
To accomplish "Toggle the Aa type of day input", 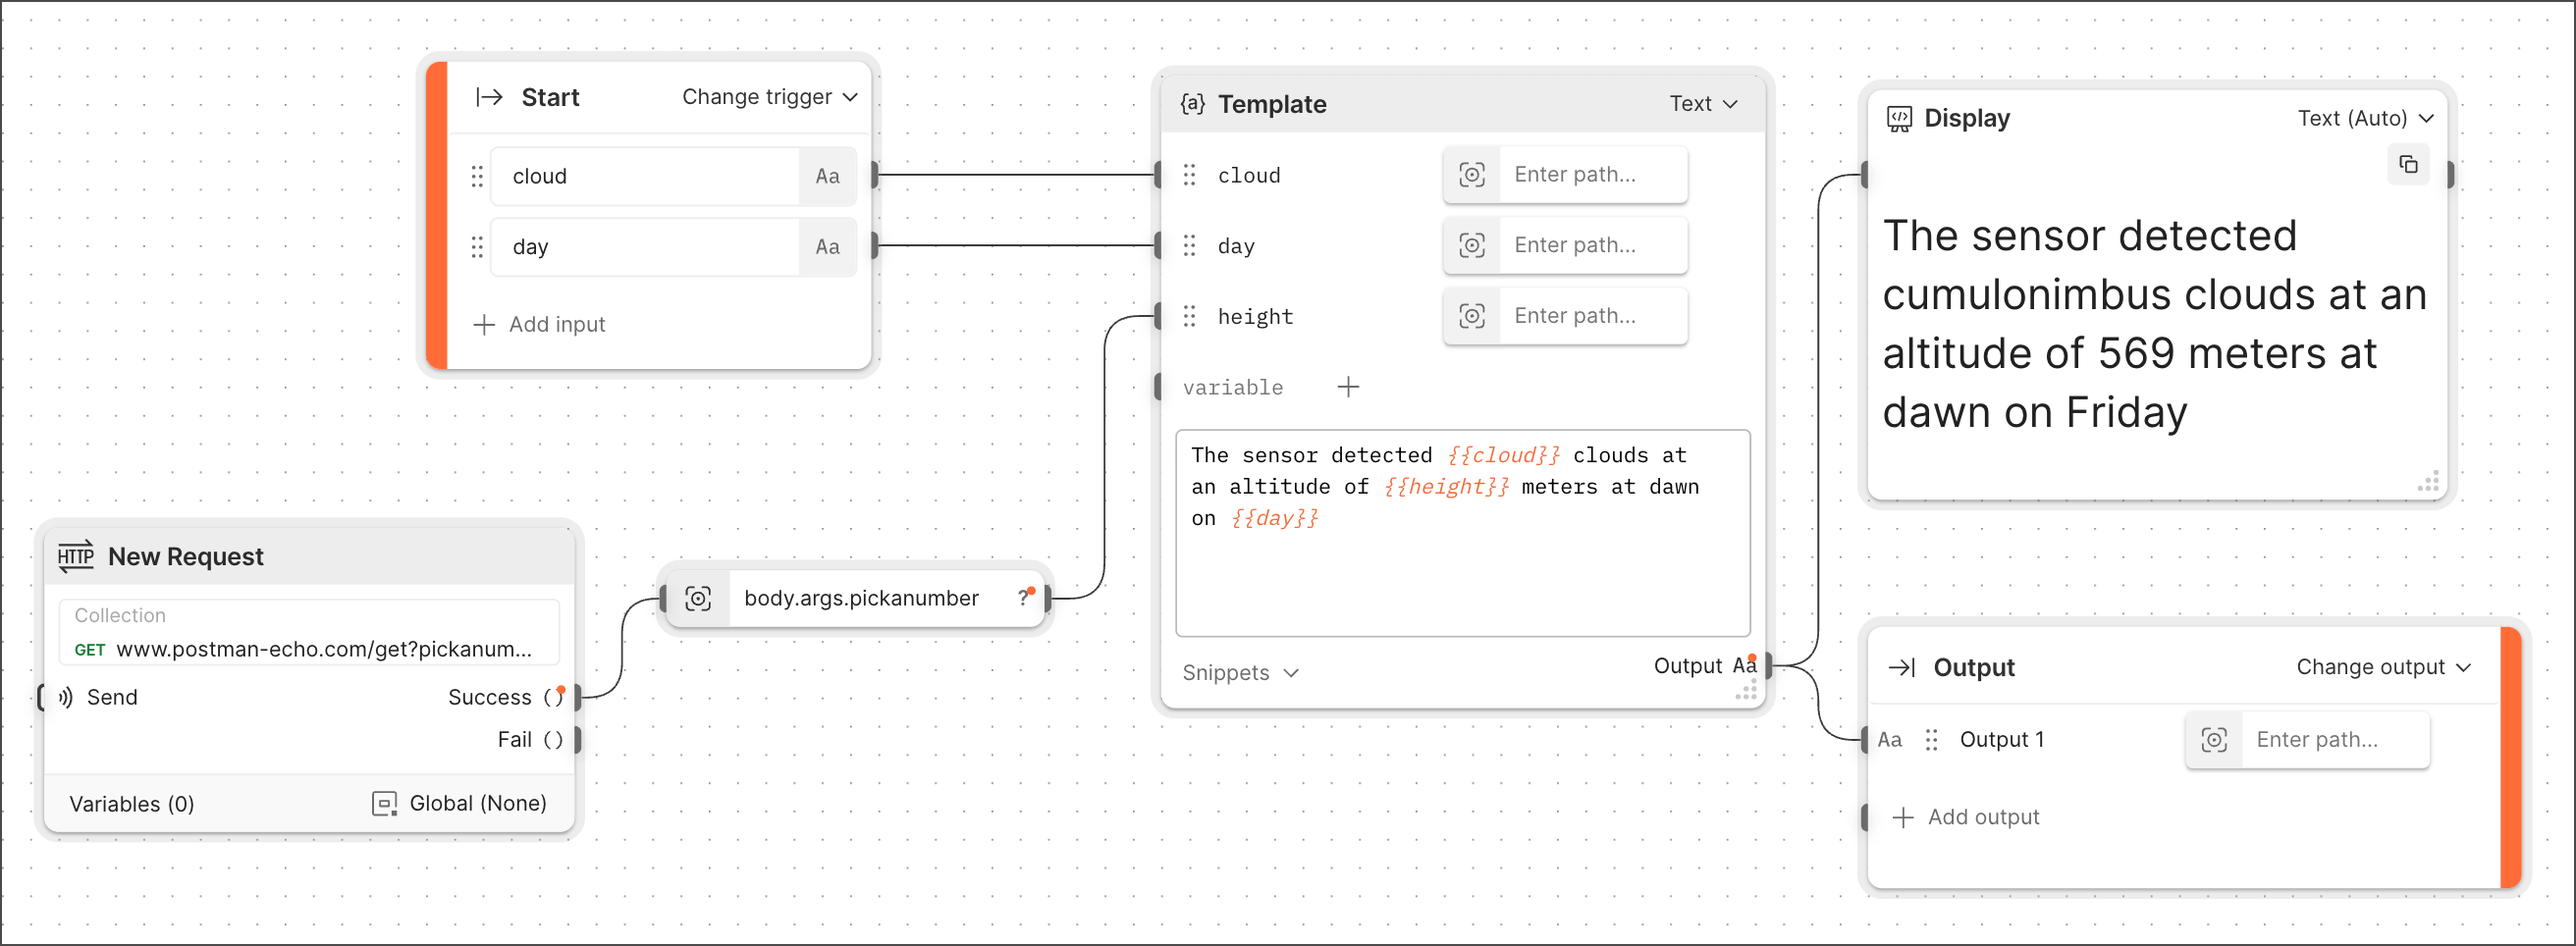I will point(827,247).
